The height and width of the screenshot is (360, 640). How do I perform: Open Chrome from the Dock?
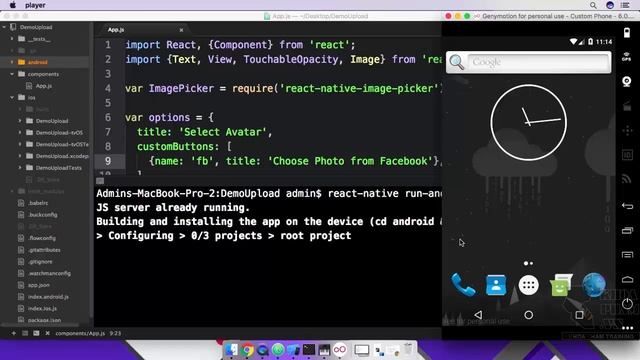pyautogui.click(x=247, y=350)
